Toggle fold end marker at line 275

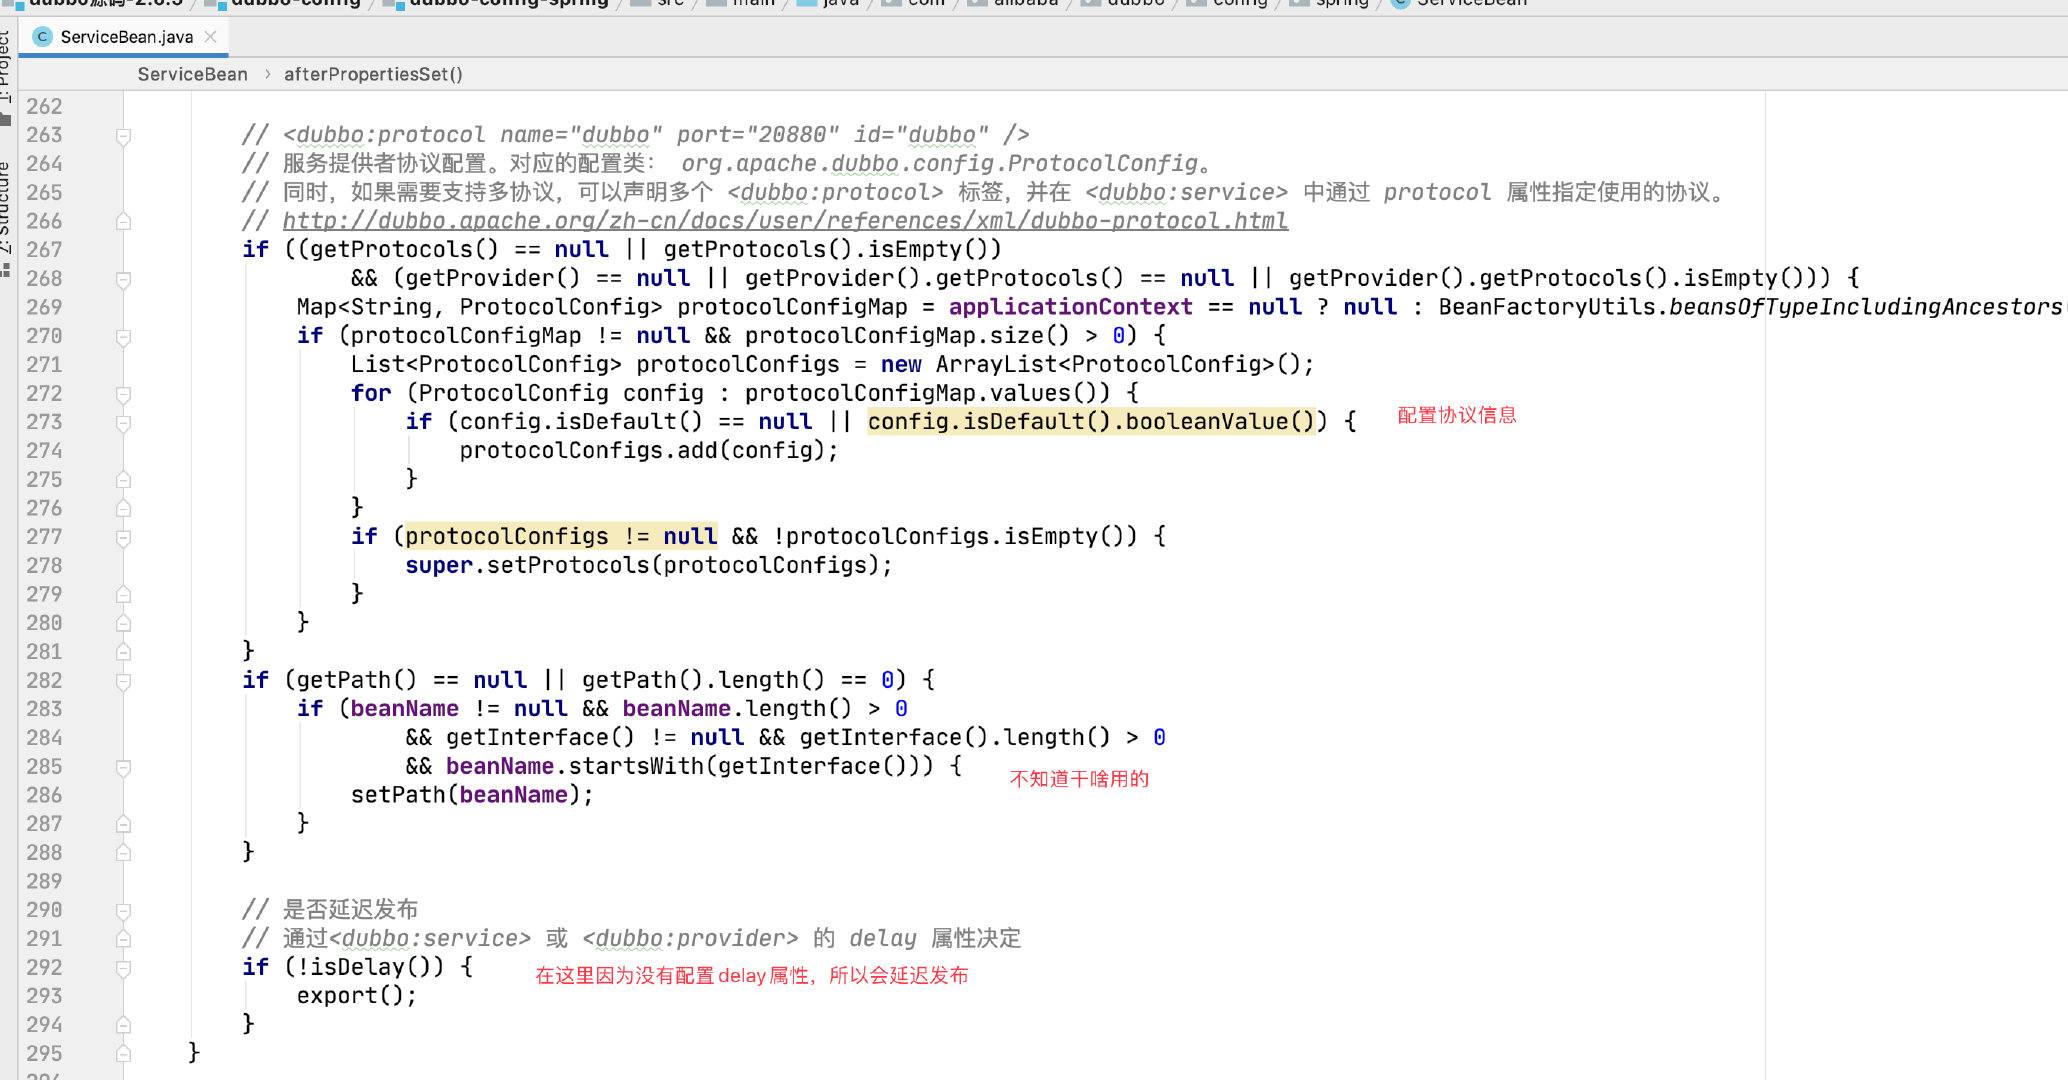coord(123,480)
